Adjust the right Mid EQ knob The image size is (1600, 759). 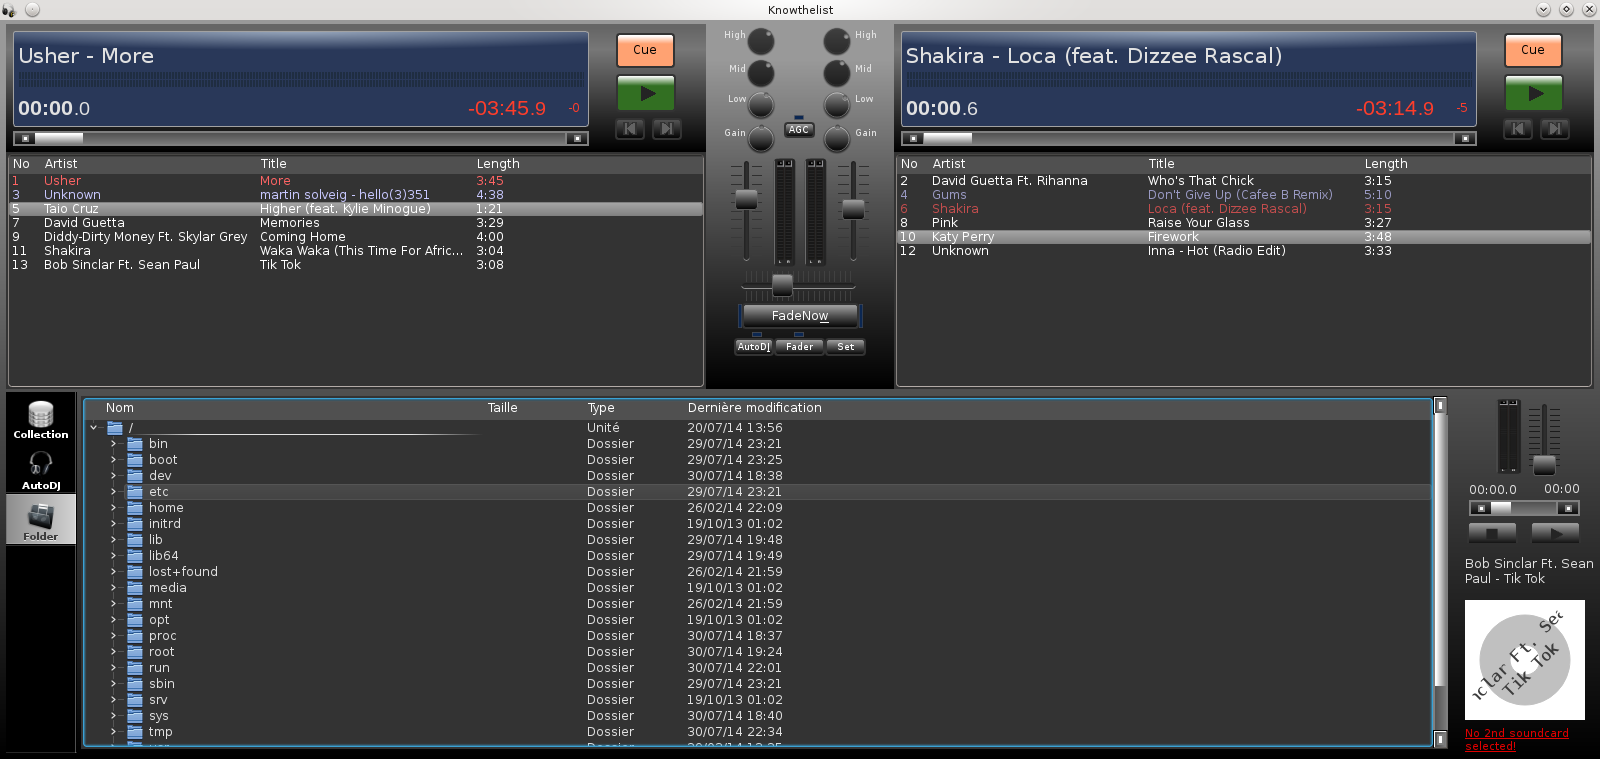point(836,73)
